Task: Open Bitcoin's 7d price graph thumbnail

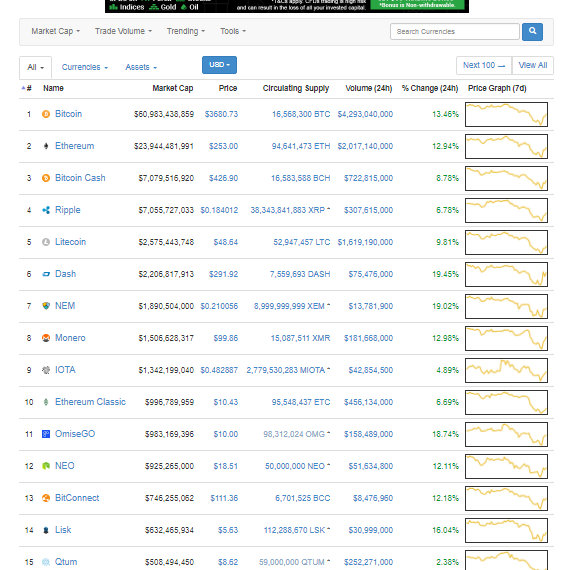Action: coord(506,115)
